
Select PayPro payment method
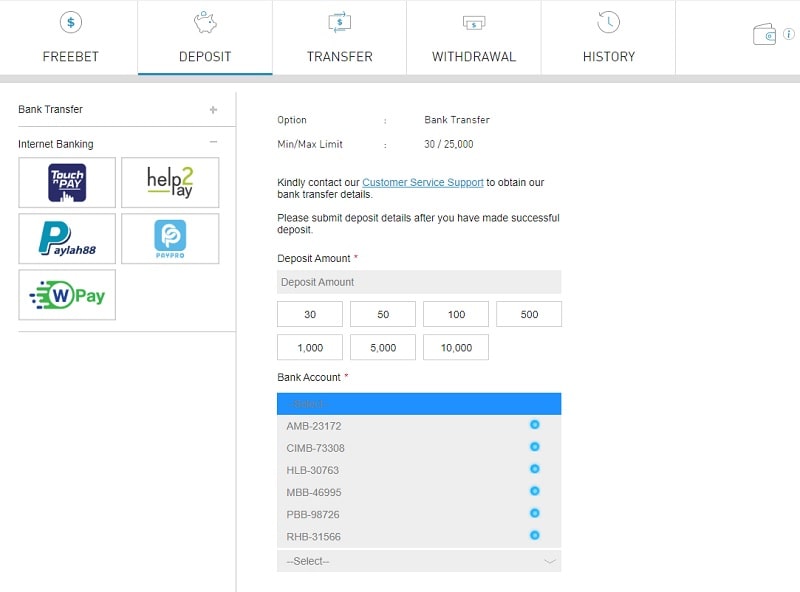[x=170, y=239]
